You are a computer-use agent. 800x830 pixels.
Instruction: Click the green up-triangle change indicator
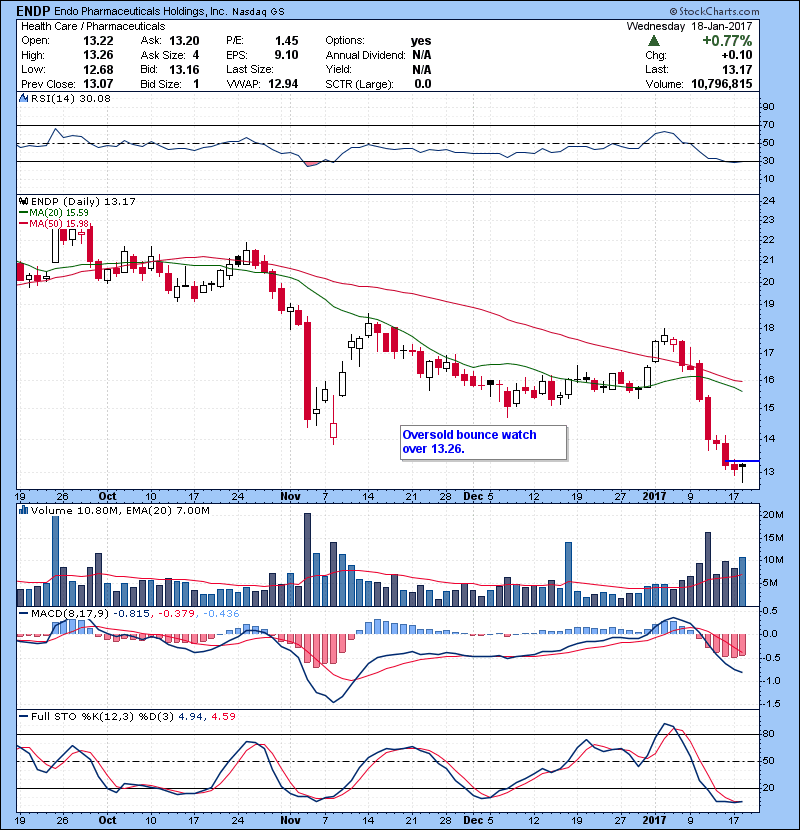tap(654, 41)
